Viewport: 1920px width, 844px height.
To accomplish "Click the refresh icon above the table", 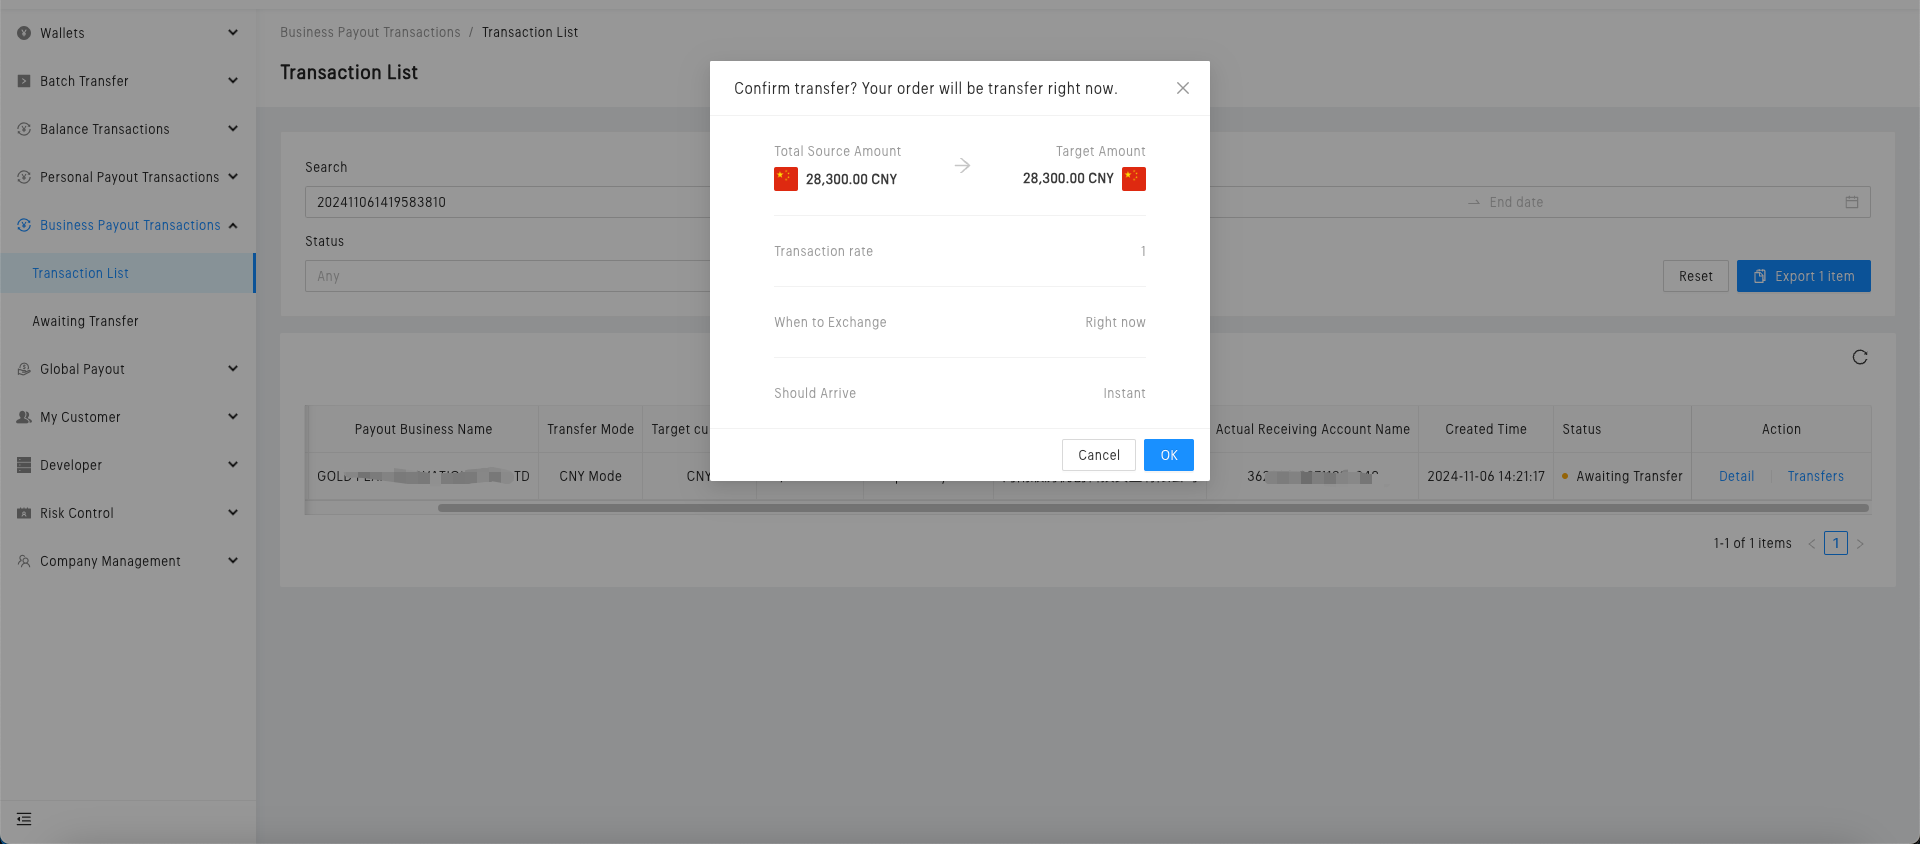I will click(x=1860, y=357).
